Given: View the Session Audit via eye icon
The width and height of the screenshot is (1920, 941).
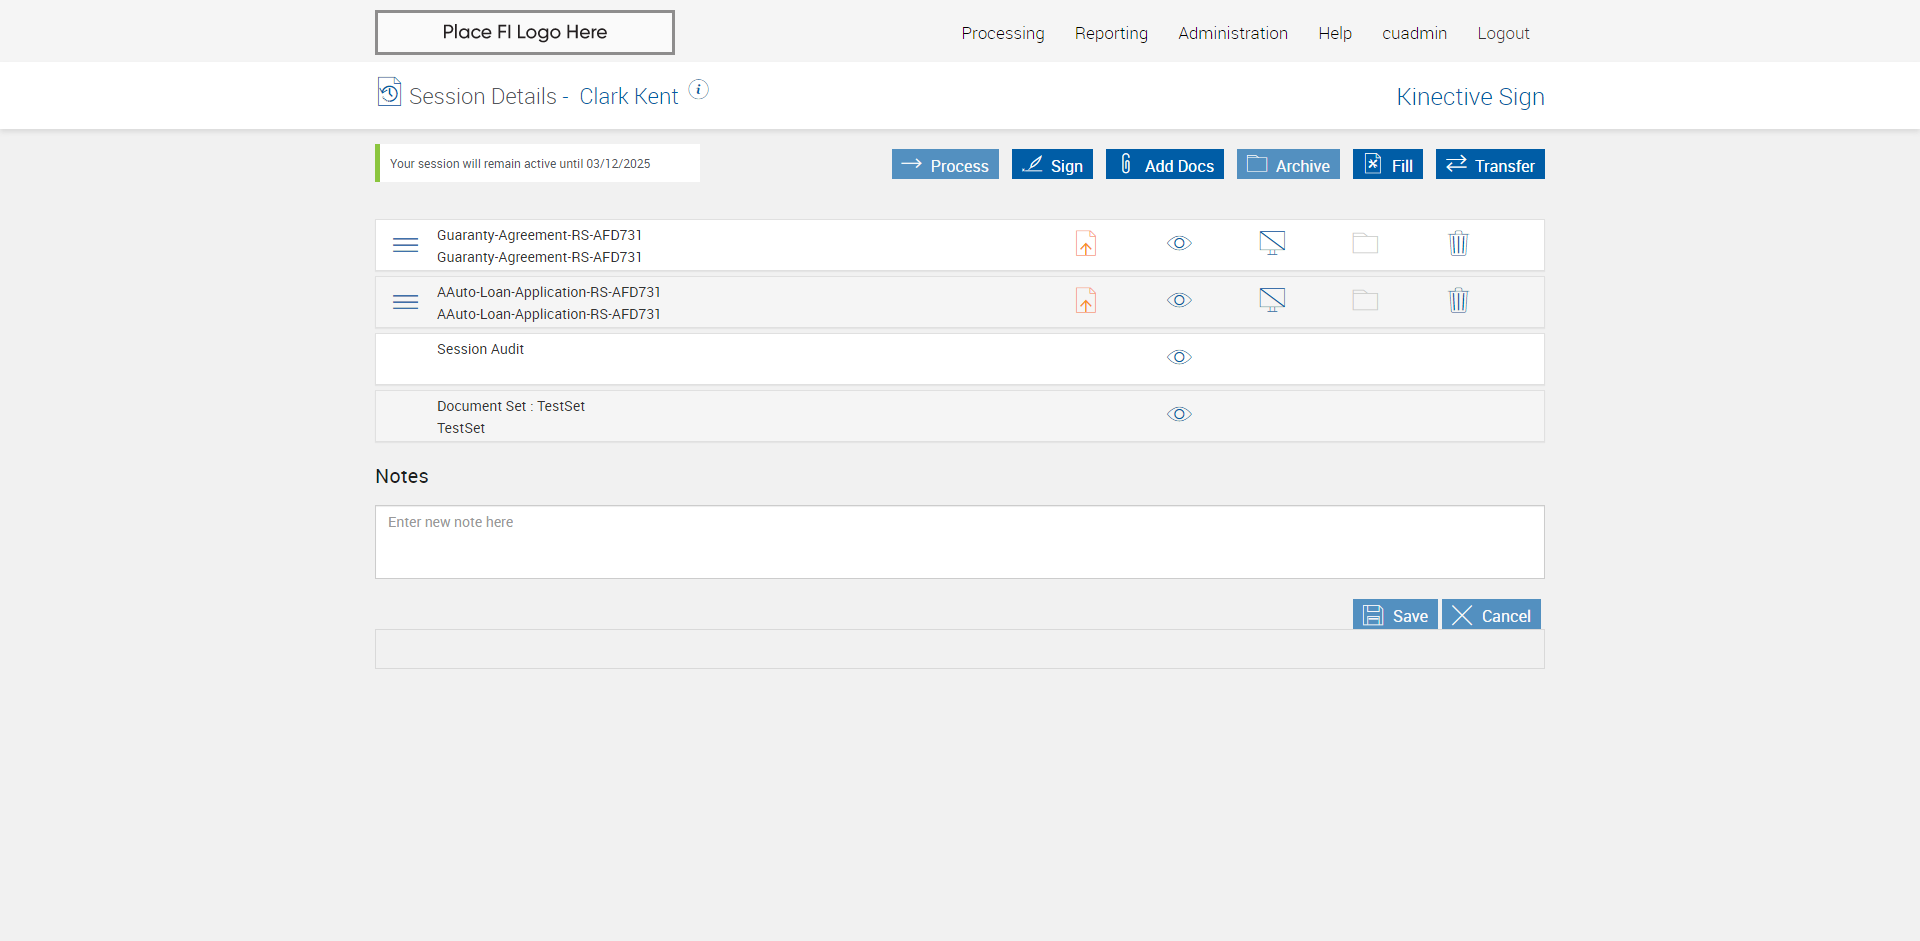Looking at the screenshot, I should [x=1179, y=357].
